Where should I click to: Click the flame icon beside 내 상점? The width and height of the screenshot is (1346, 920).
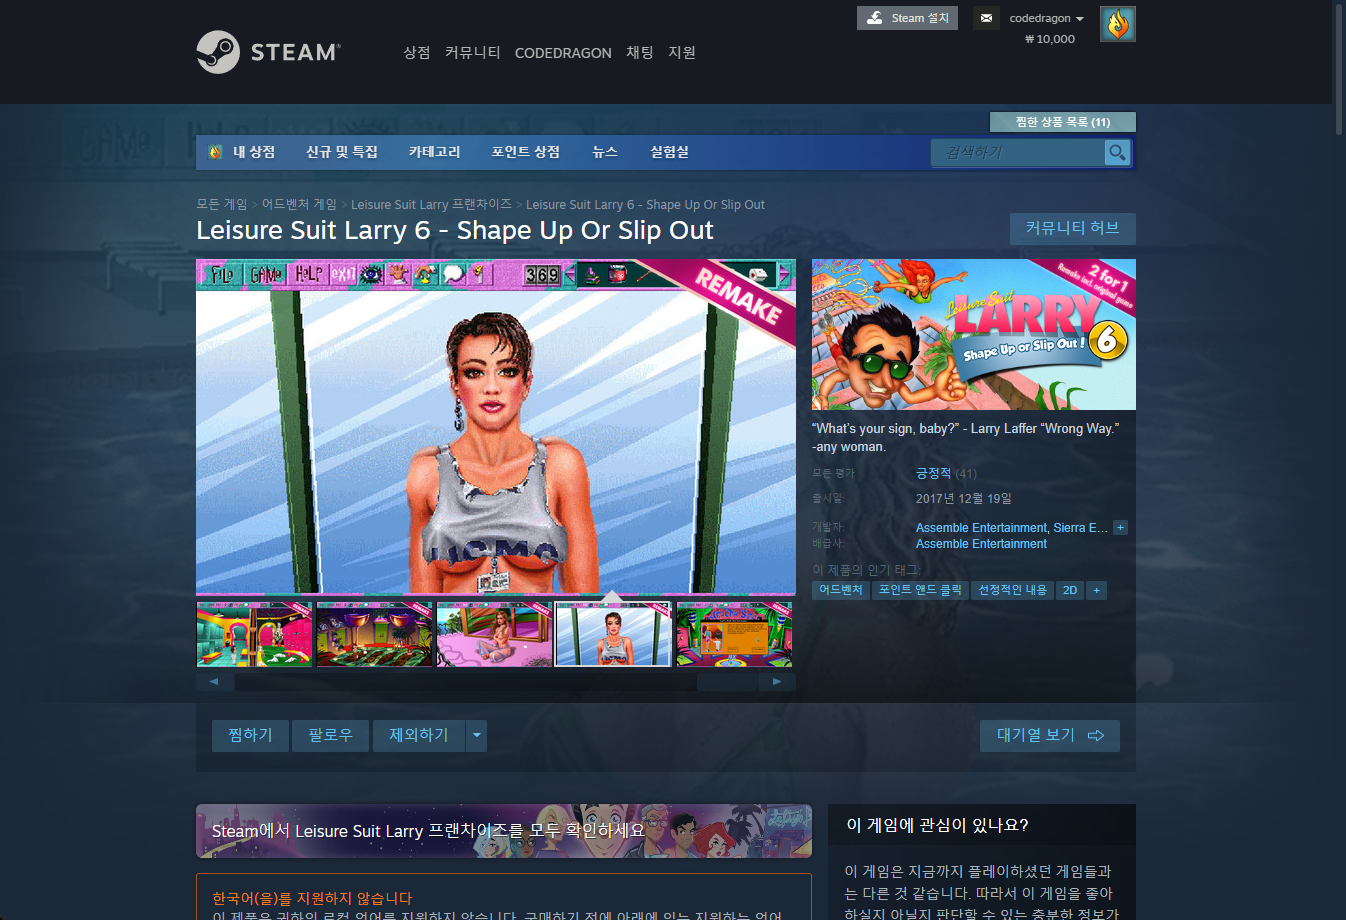point(215,152)
